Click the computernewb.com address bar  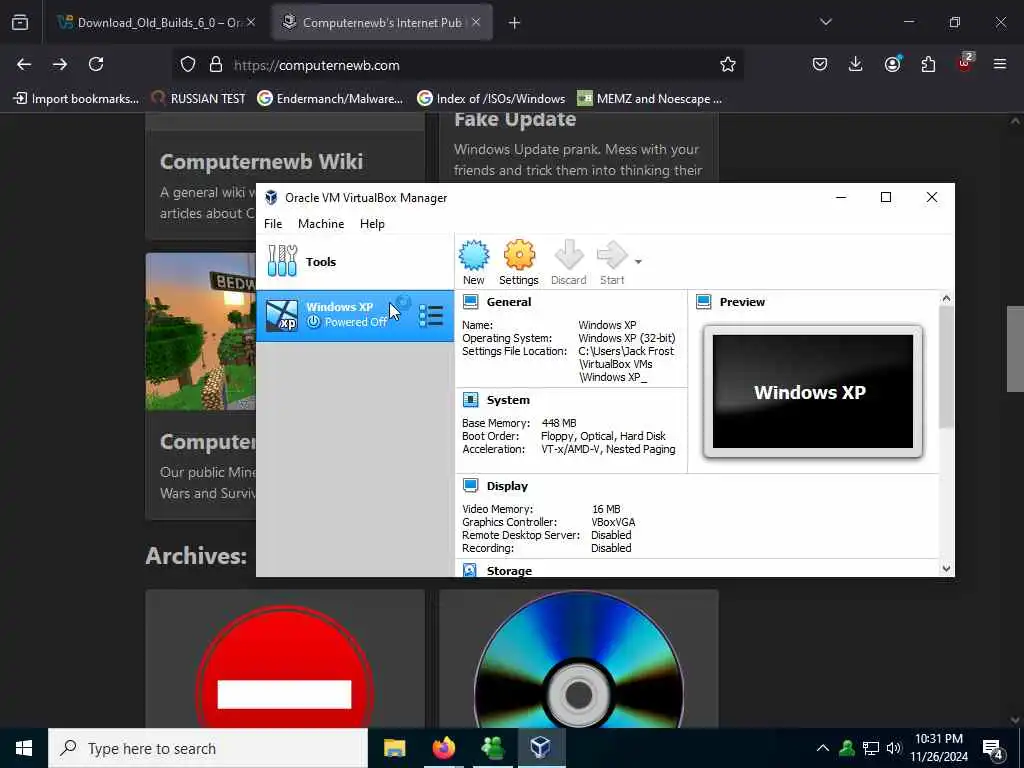pos(457,65)
